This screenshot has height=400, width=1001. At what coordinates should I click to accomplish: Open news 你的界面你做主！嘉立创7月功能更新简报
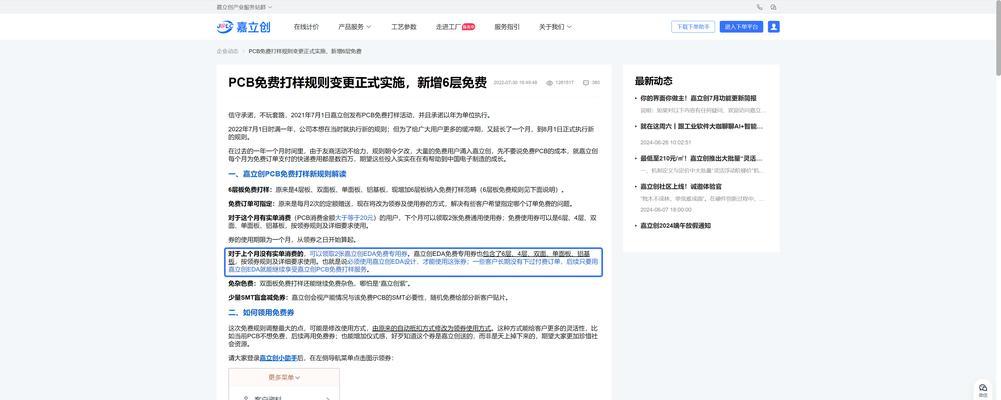click(698, 98)
